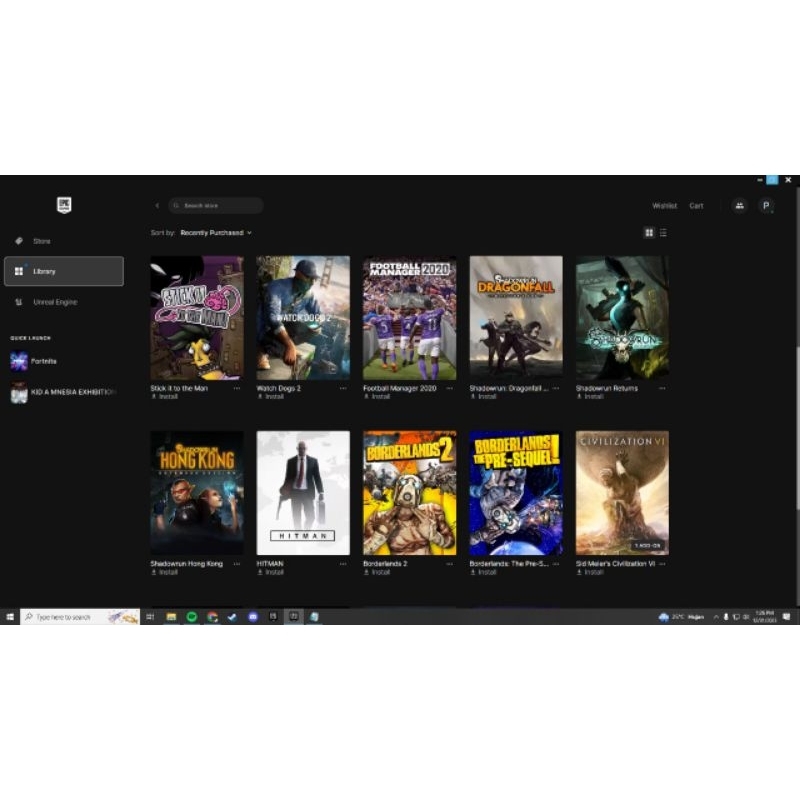Click the taskbar clock and date
The height and width of the screenshot is (800, 800).
point(764,617)
